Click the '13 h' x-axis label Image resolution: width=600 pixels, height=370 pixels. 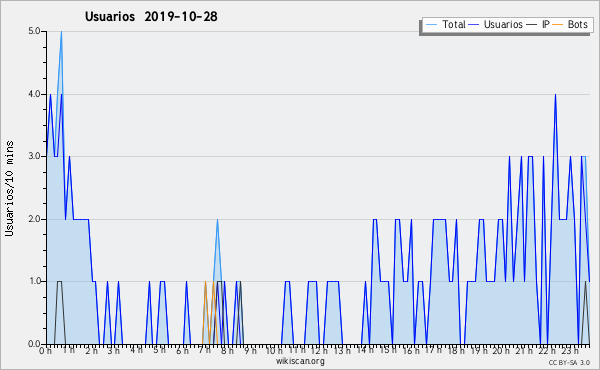(342, 351)
